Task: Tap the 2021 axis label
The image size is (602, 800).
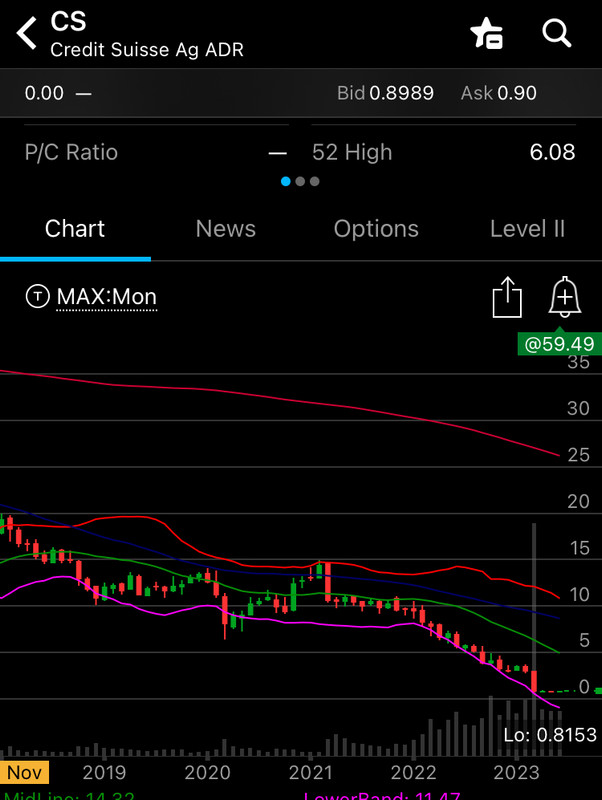Action: [x=310, y=772]
